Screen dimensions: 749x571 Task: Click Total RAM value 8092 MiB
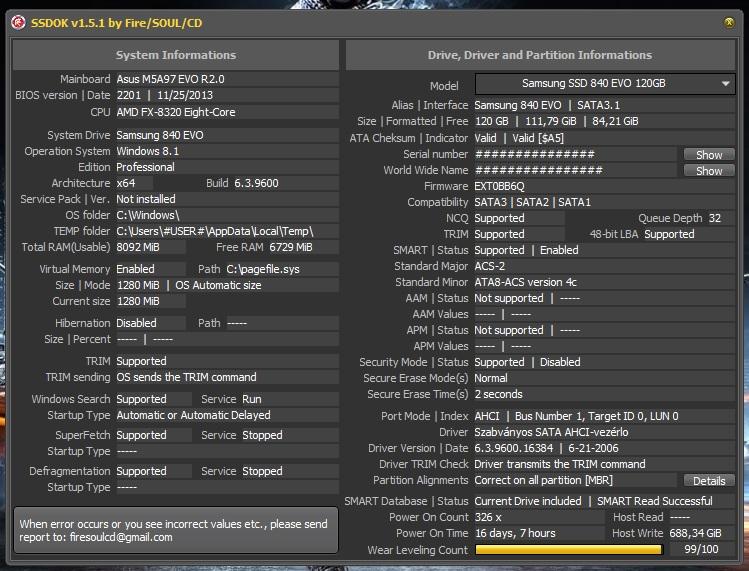click(x=138, y=247)
